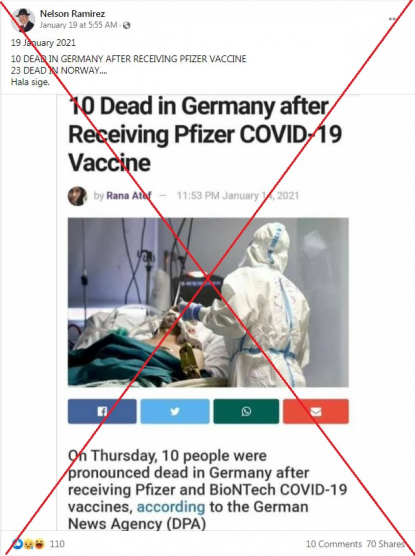Click the like reaction icon
Image resolution: width=415 pixels, height=556 pixels.
pos(17,544)
